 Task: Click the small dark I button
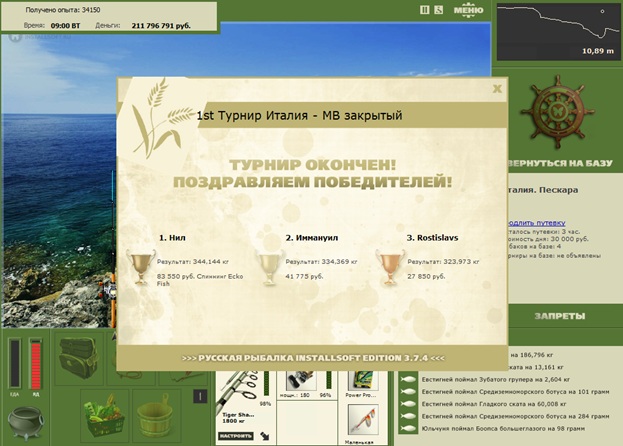200,396
